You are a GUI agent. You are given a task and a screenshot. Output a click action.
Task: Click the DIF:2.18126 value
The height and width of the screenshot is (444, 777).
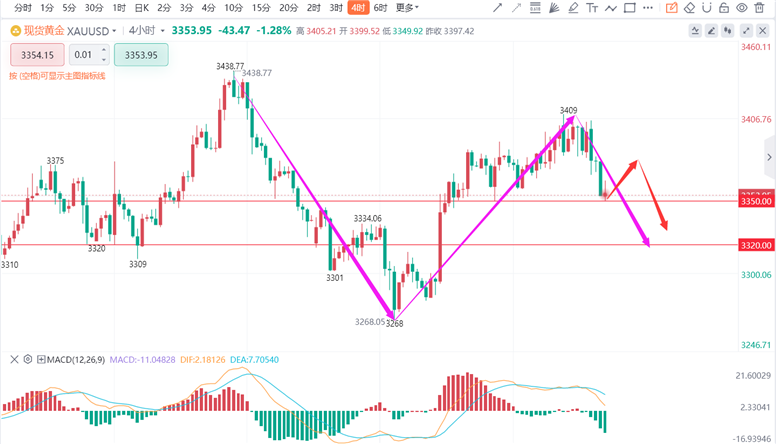click(x=203, y=360)
